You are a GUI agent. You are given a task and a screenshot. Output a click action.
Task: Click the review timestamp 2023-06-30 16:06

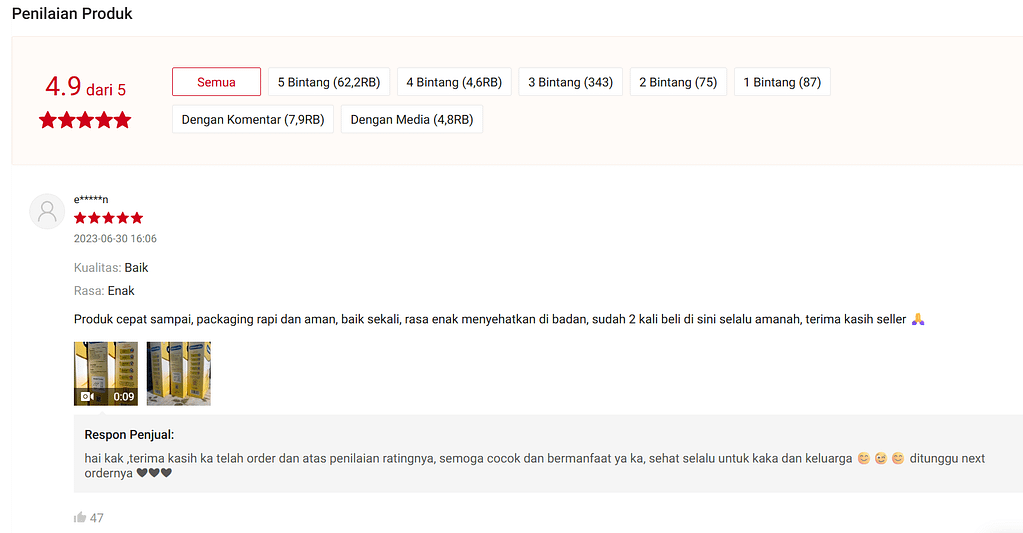[115, 239]
